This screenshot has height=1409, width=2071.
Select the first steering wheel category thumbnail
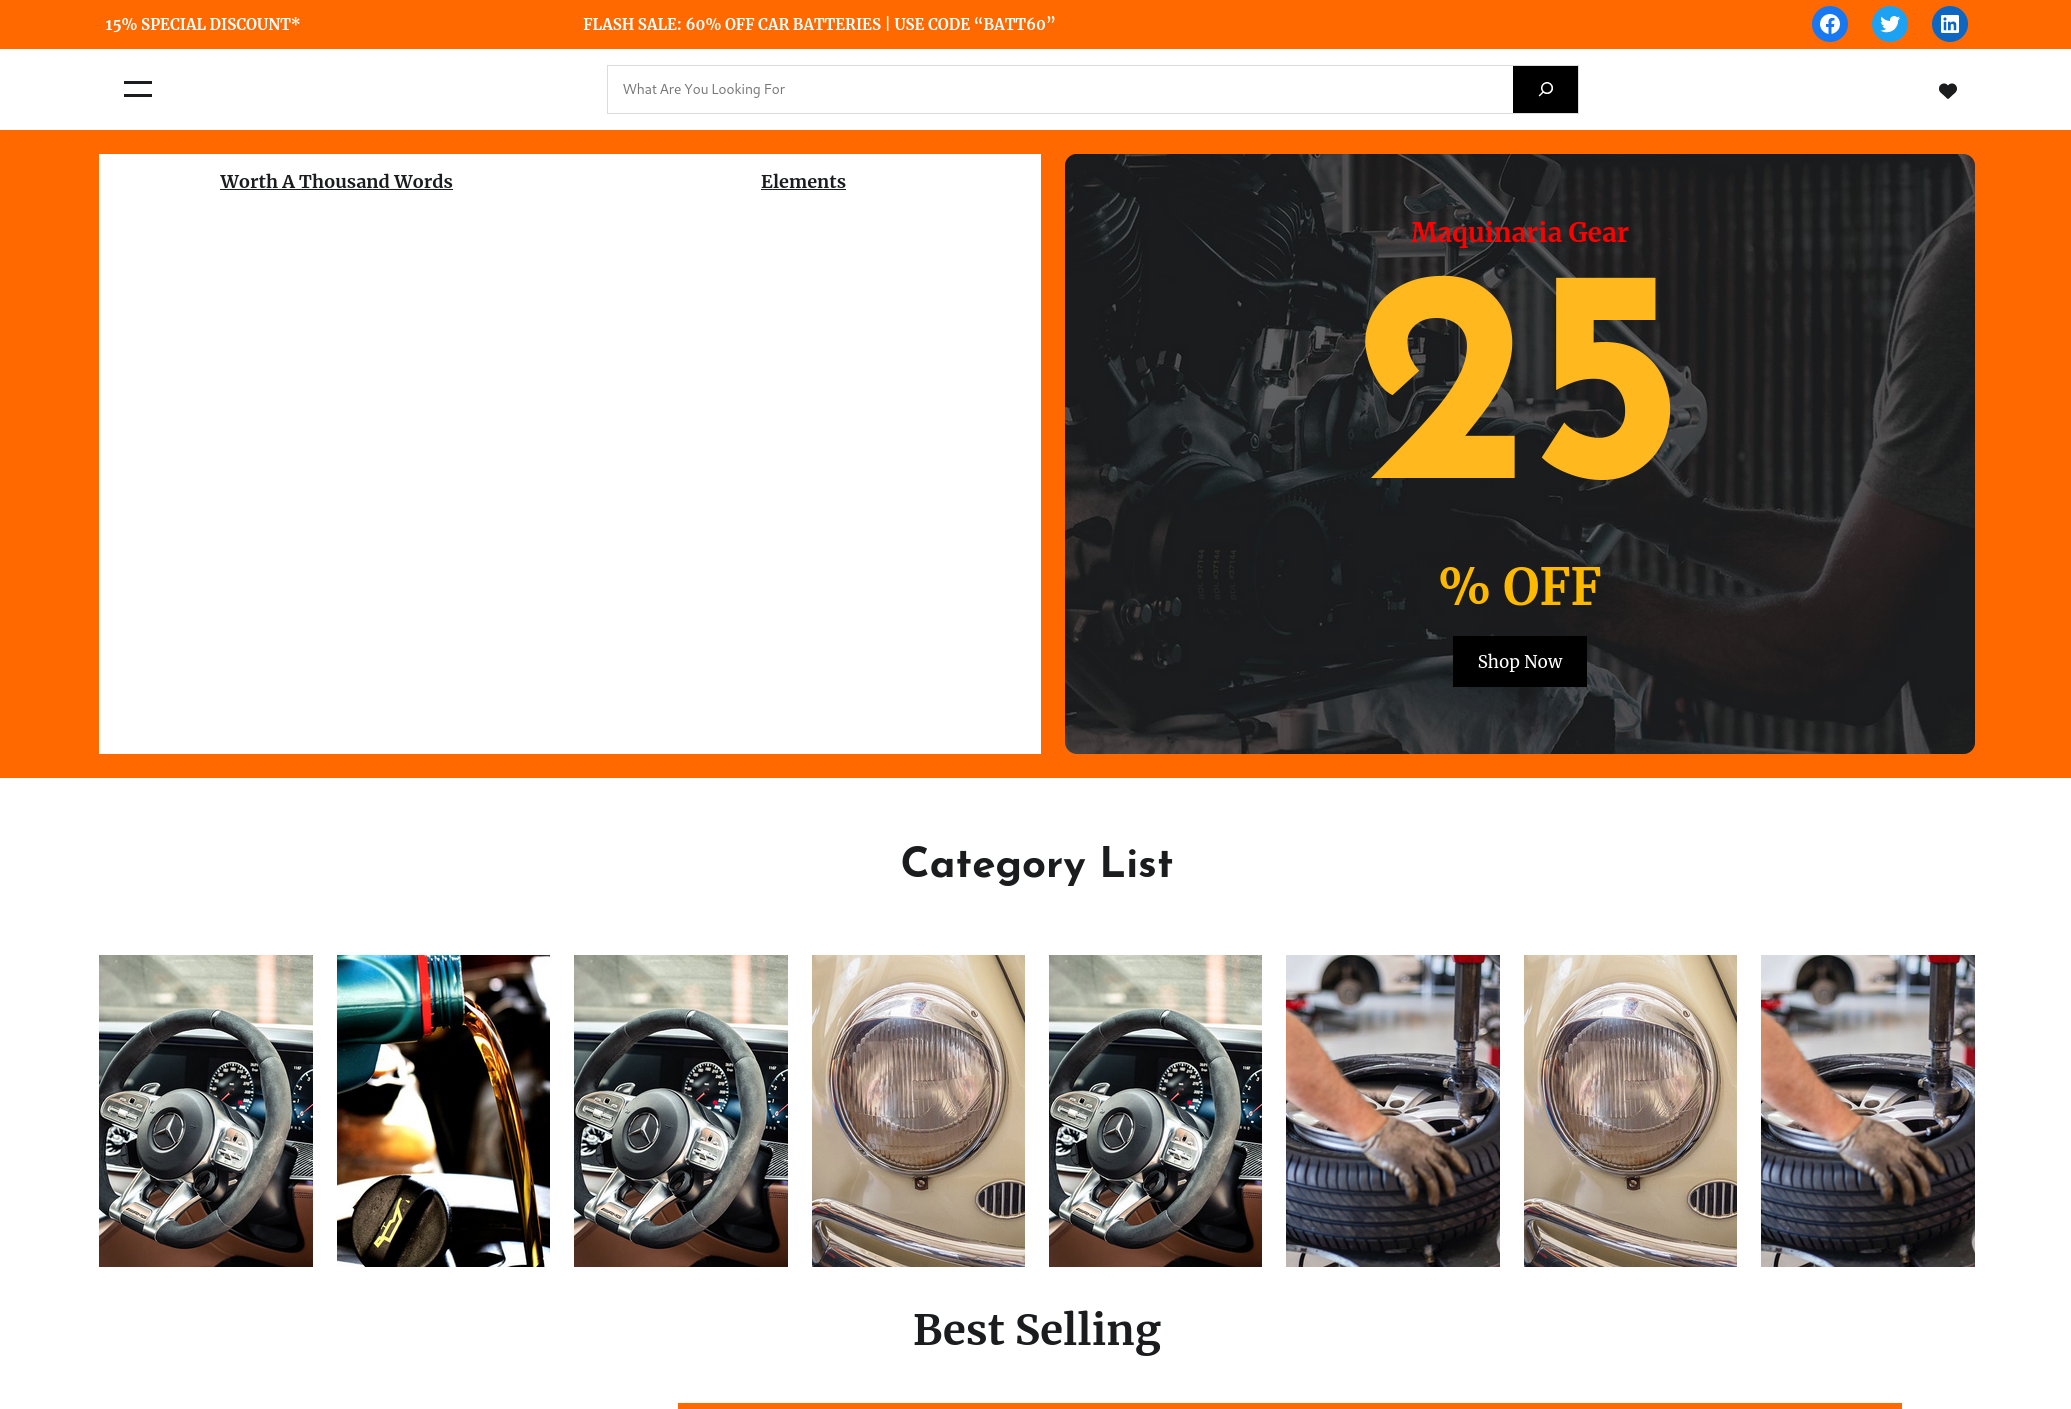pos(206,1111)
